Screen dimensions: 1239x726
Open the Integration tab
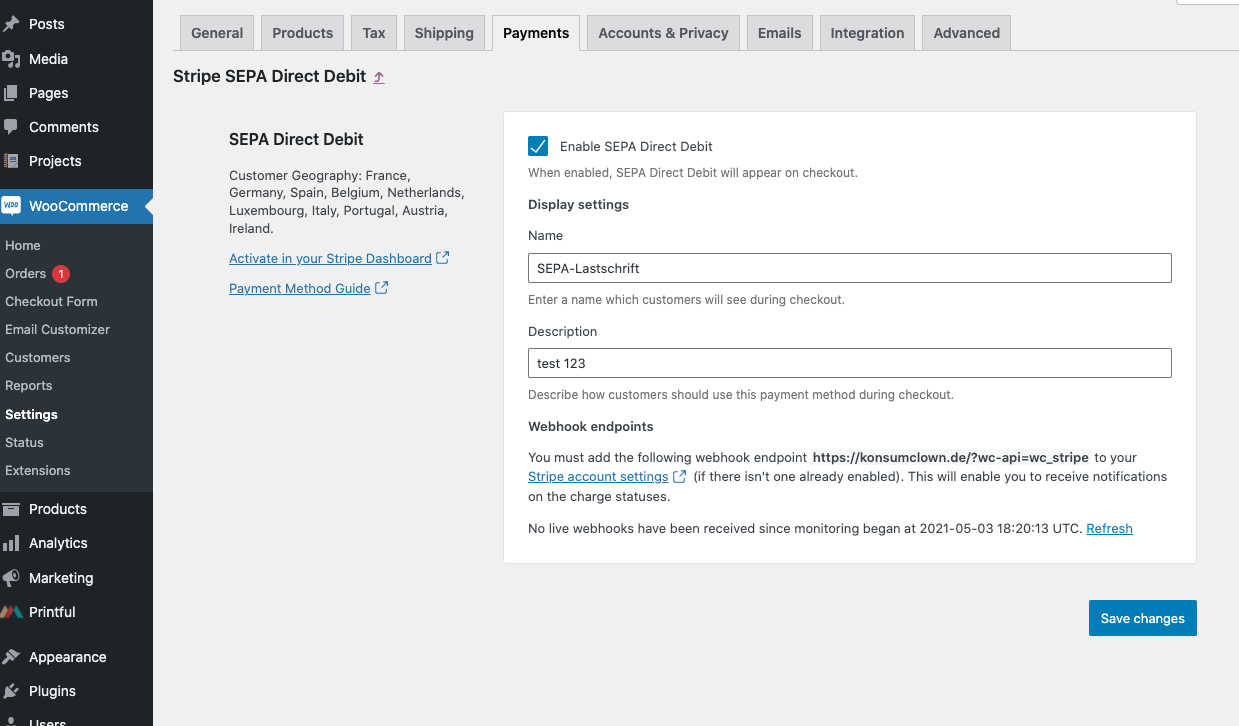click(x=867, y=33)
